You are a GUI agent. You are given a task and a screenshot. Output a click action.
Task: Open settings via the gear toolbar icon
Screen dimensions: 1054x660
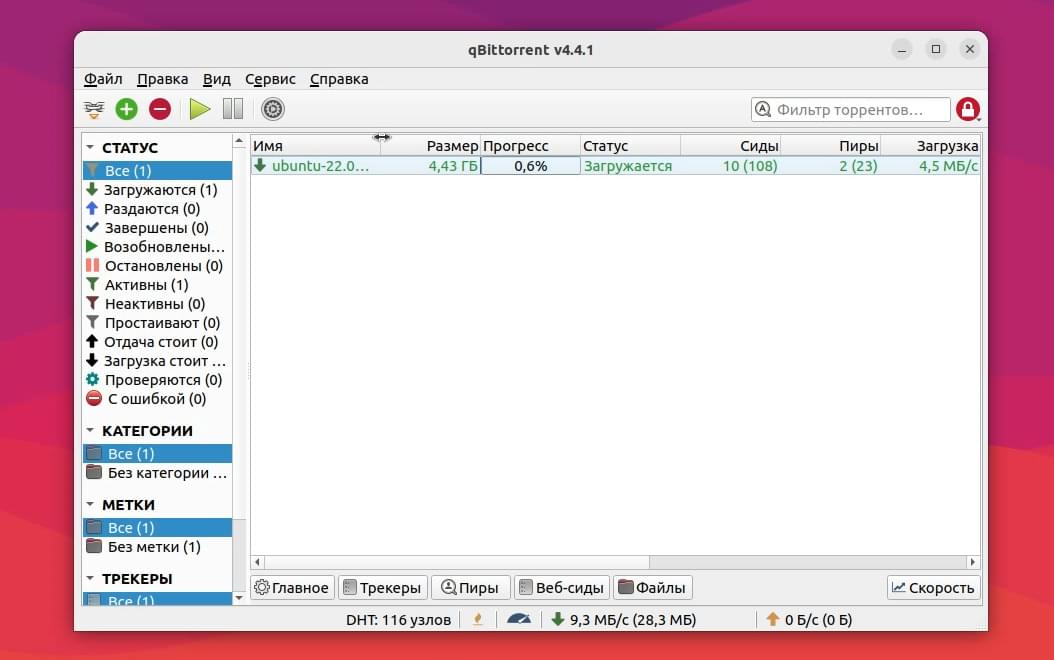pyautogui.click(x=273, y=109)
